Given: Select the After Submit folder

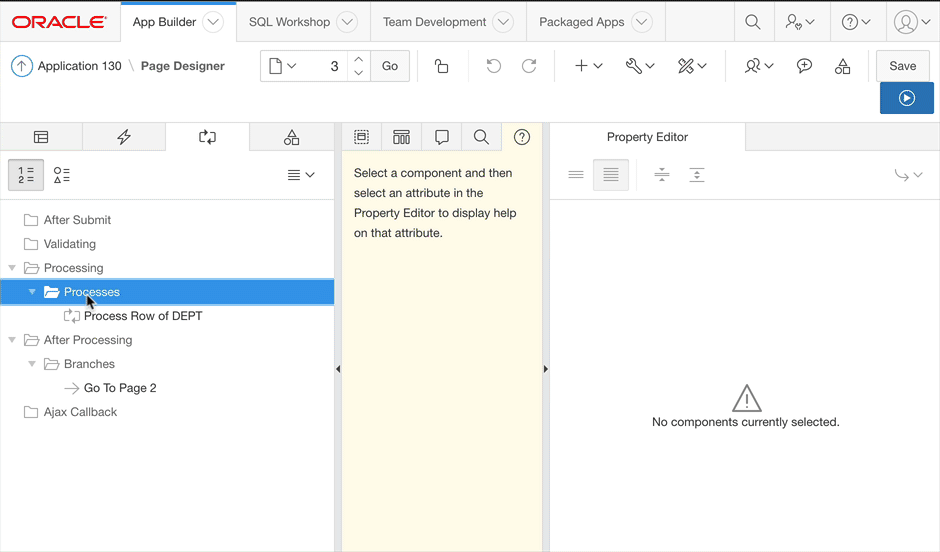Looking at the screenshot, I should click(x=77, y=220).
